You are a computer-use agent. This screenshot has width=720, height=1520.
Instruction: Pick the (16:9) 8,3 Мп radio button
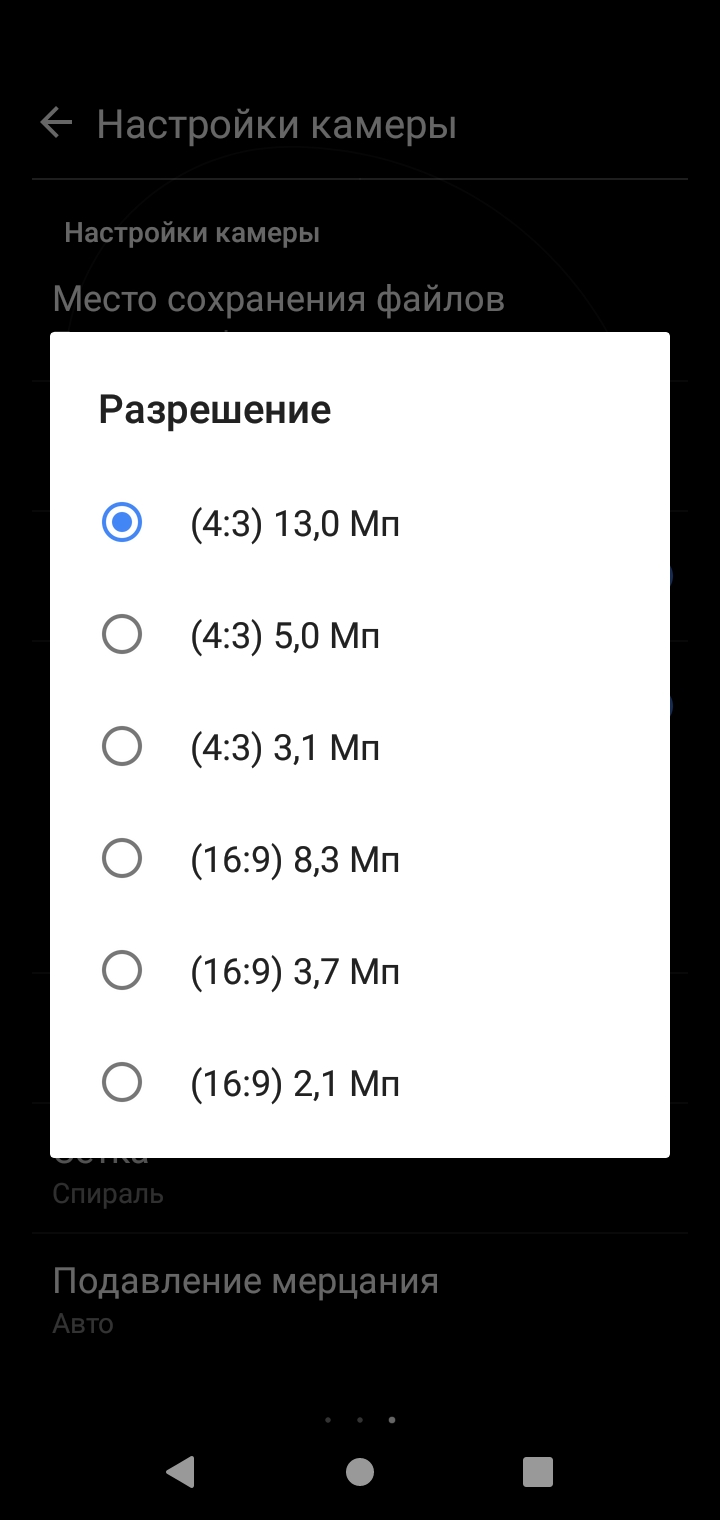coord(122,858)
